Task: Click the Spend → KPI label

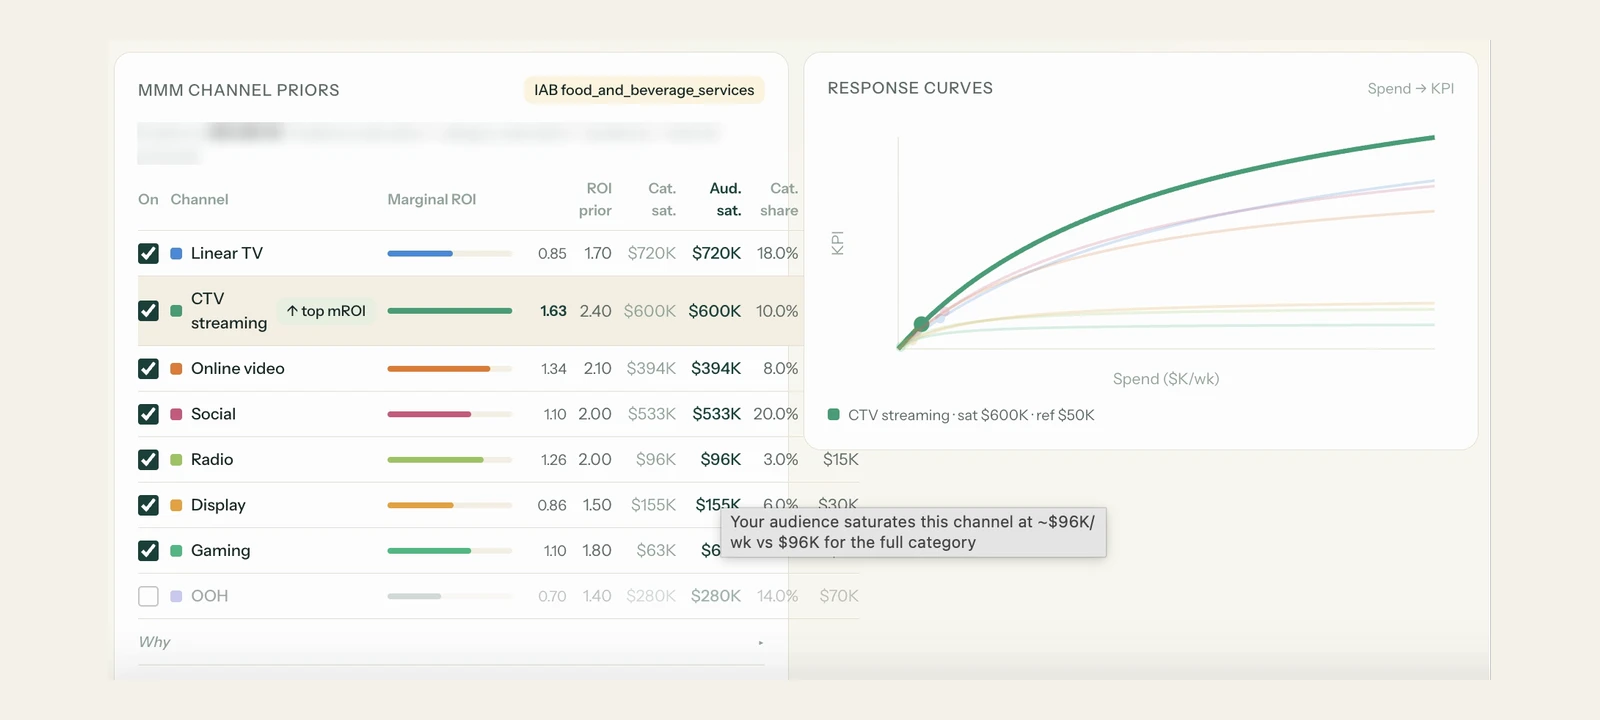Action: pos(1411,88)
